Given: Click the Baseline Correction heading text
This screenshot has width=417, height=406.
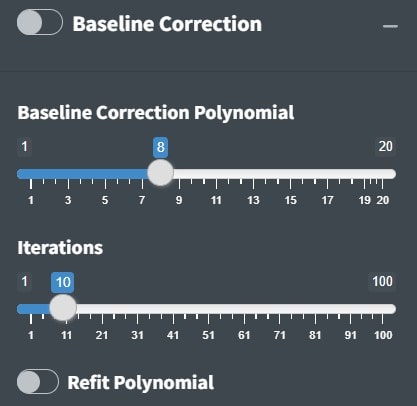Looking at the screenshot, I should pos(167,24).
